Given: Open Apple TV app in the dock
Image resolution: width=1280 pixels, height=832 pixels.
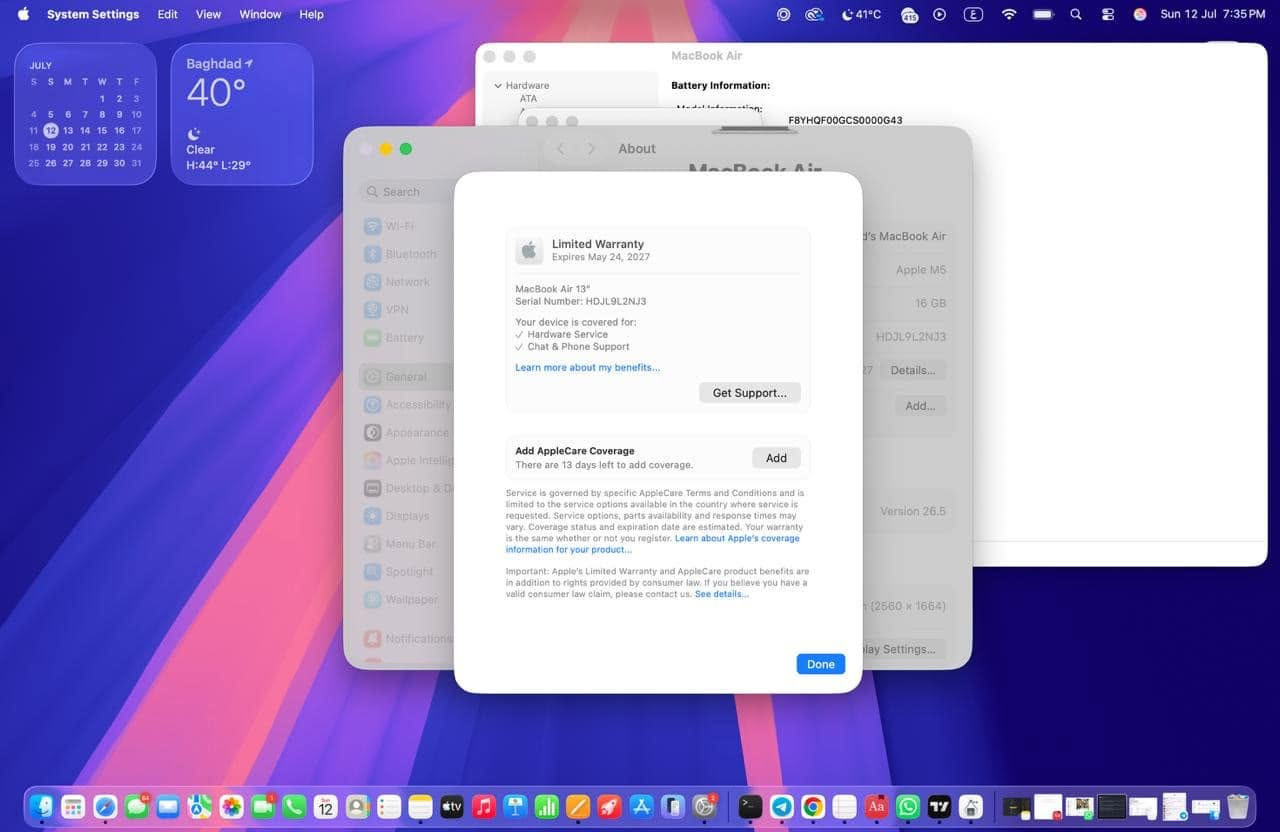Looking at the screenshot, I should click(x=452, y=806).
